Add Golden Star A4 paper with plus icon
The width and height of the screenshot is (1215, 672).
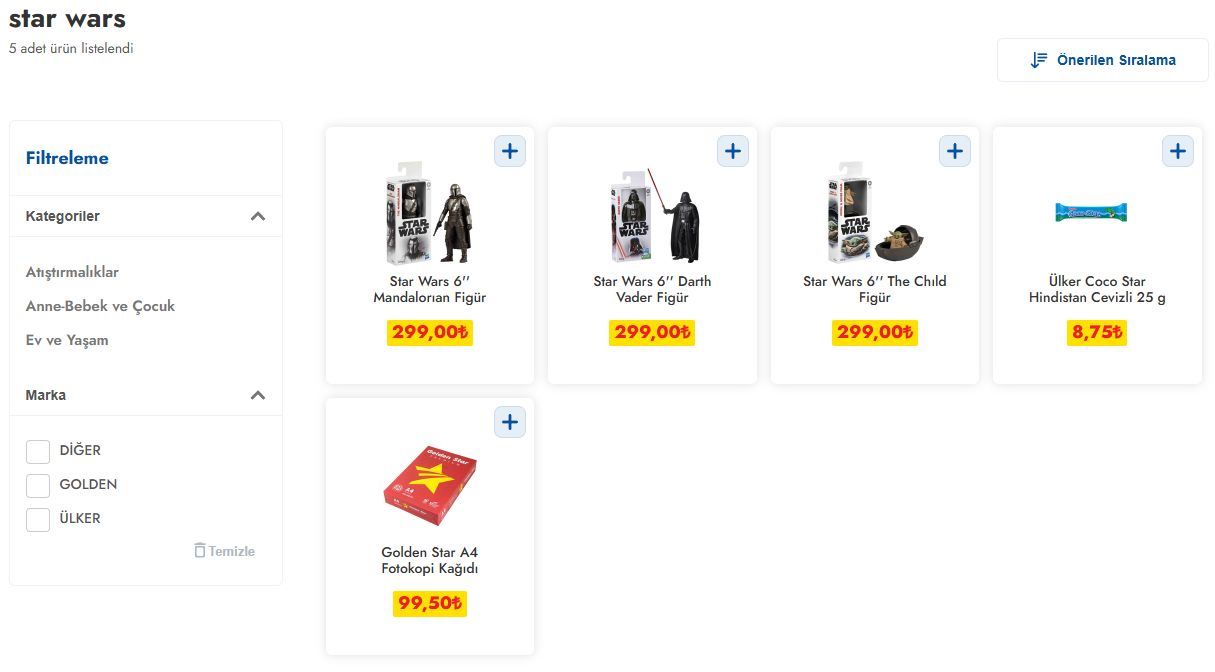pyautogui.click(x=510, y=422)
